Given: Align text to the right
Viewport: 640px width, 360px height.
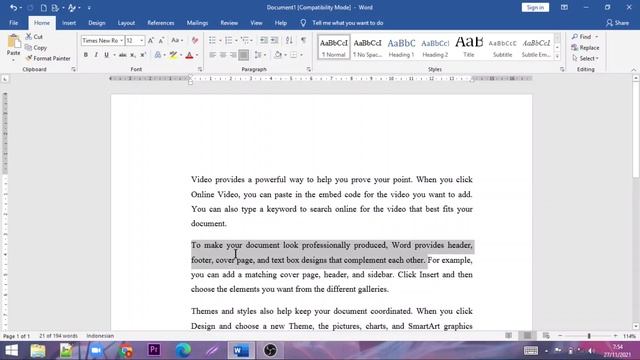Looking at the screenshot, I should pyautogui.click(x=233, y=55).
